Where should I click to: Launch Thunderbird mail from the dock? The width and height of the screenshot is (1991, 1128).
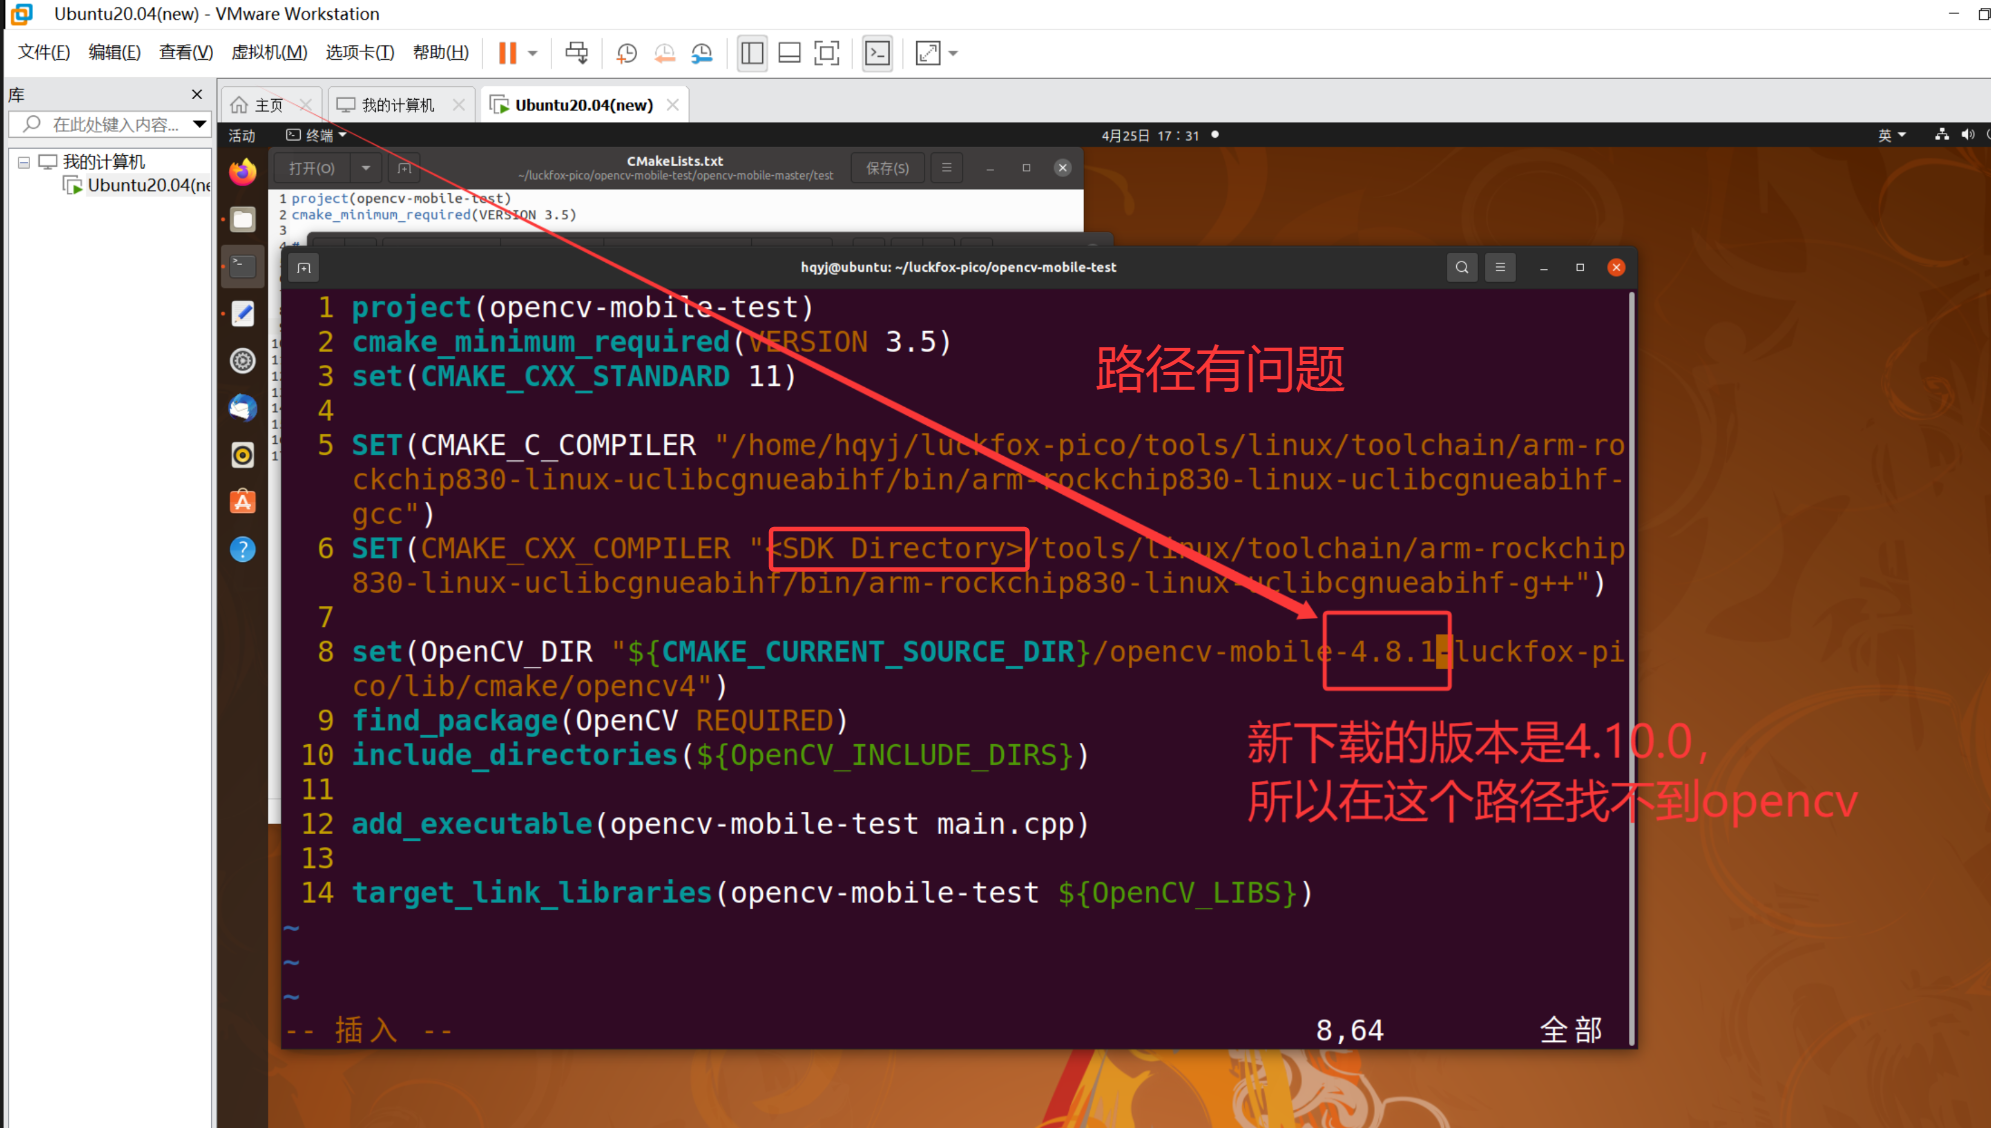click(242, 408)
